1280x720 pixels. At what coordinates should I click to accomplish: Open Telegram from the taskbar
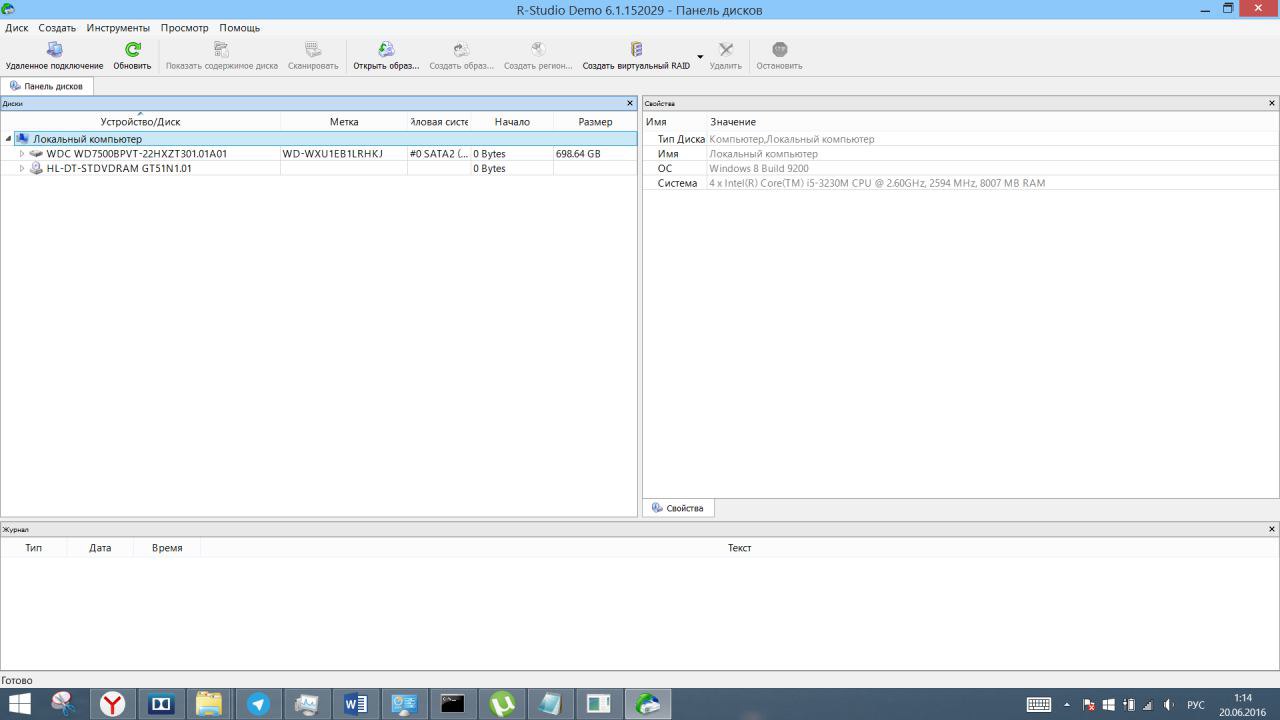click(x=258, y=704)
